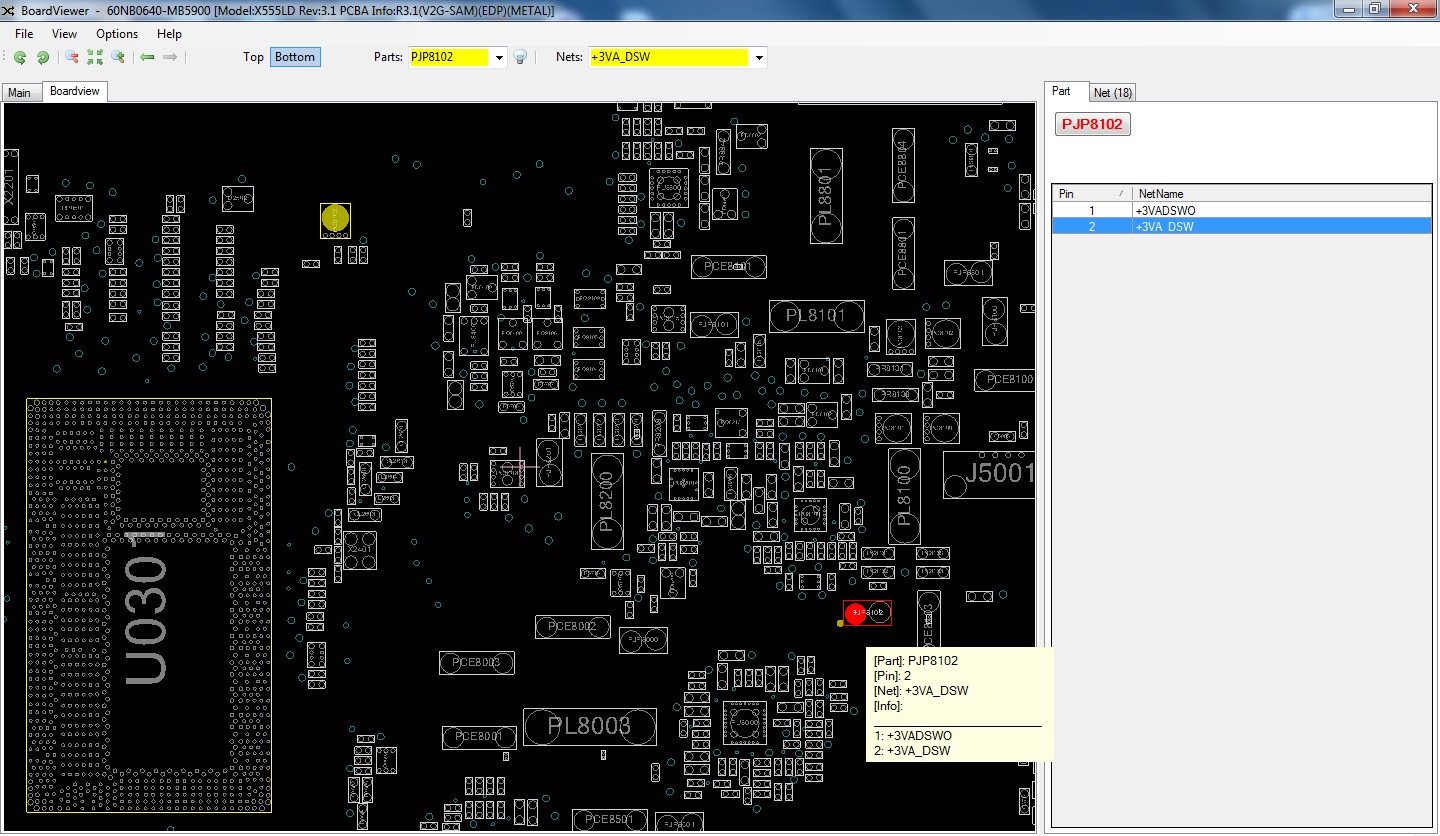Expand the Nets dropdown arrow
Screen dimensions: 1440x836
(x=760, y=57)
